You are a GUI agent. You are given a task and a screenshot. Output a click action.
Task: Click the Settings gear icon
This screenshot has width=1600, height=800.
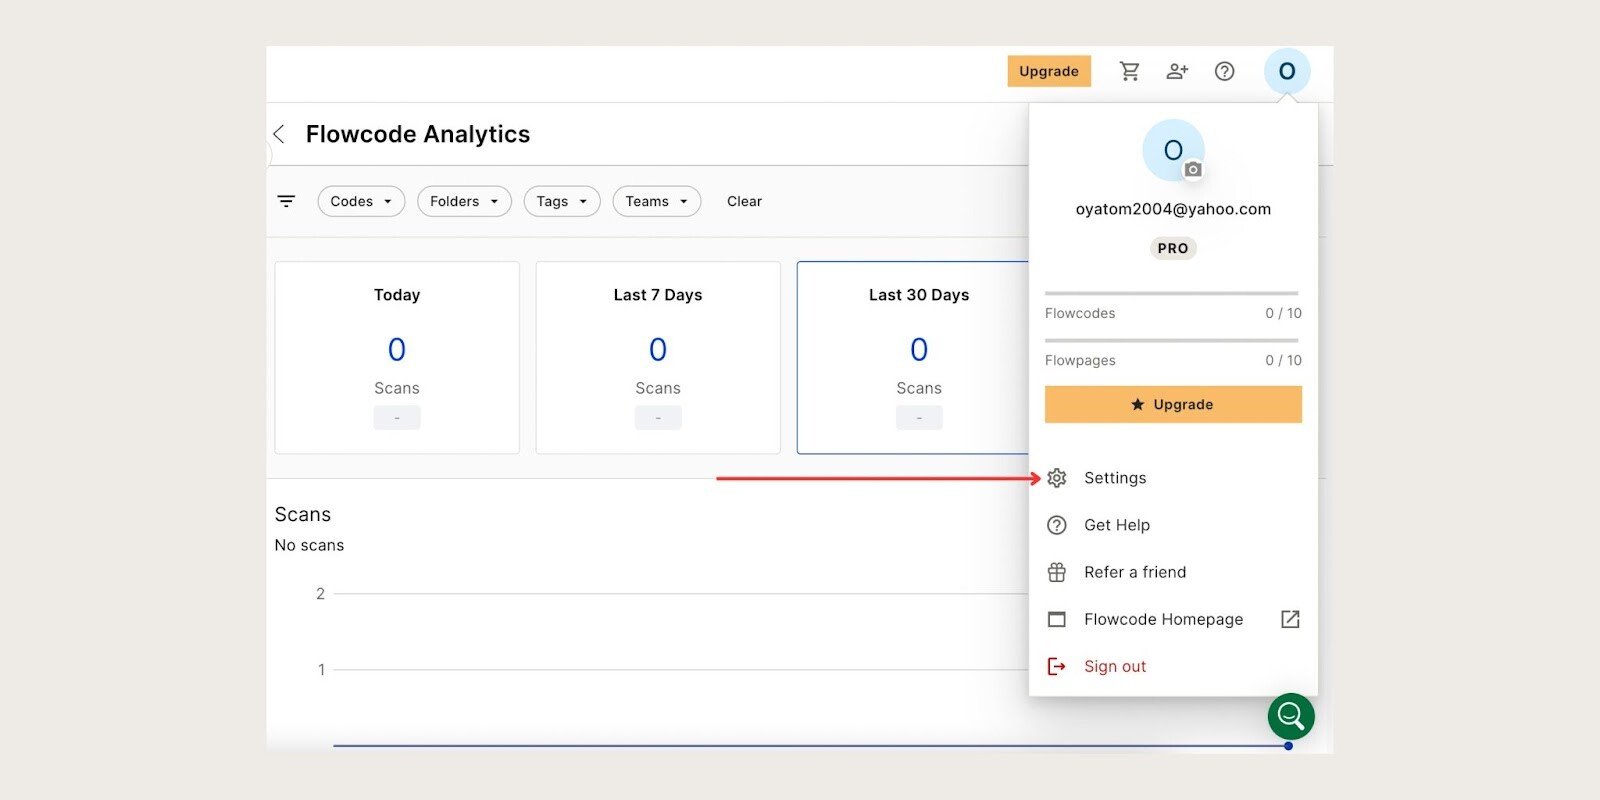coord(1057,478)
